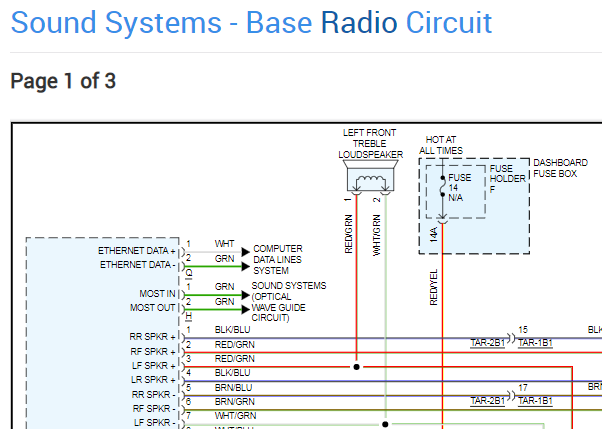602x429 pixels.
Task: Click the 'SOUND SYSTEMS (OPTICAL WAVE GUIDE CIRCUIT)' reference
Action: tap(289, 301)
